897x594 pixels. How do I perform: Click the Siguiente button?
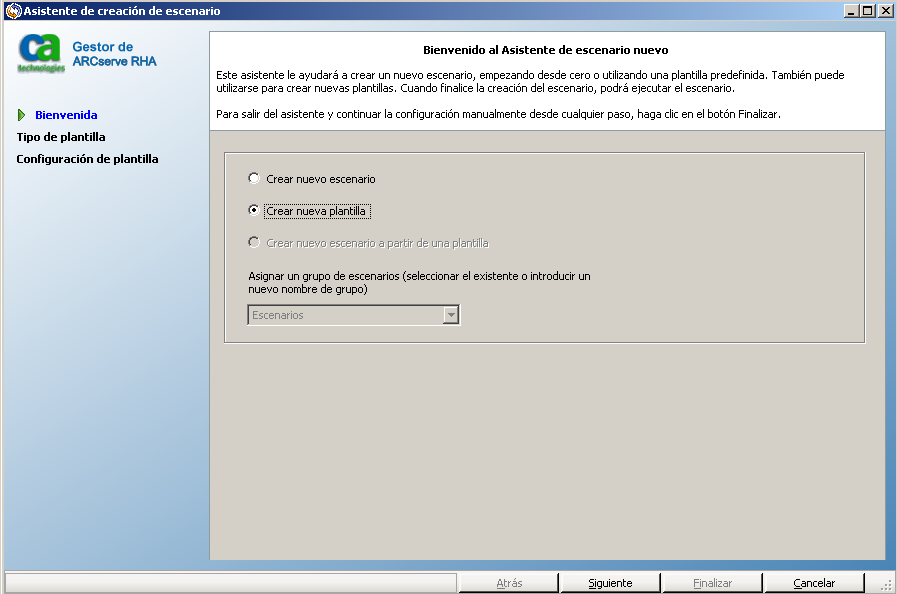pyautogui.click(x=610, y=583)
